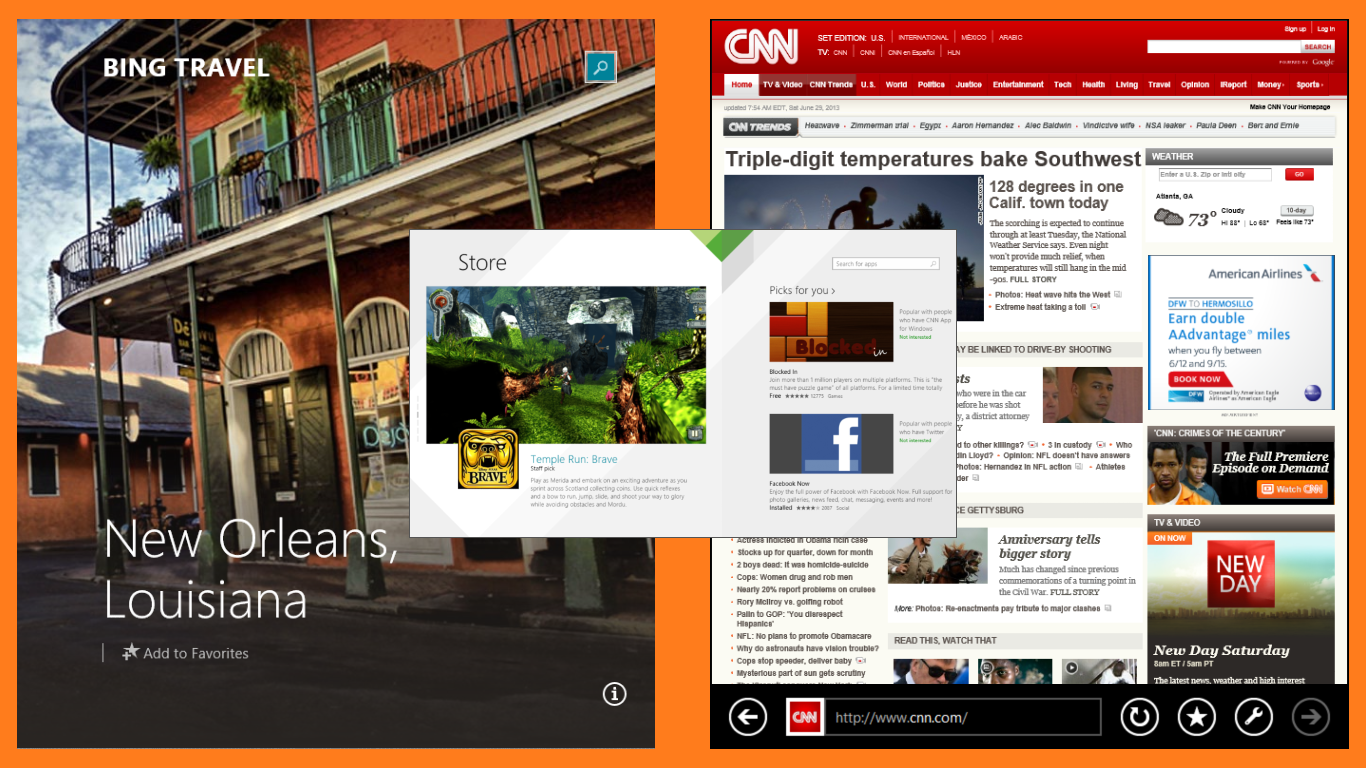
Task: Click the favorites star icon in browser bar
Action: [x=1196, y=716]
